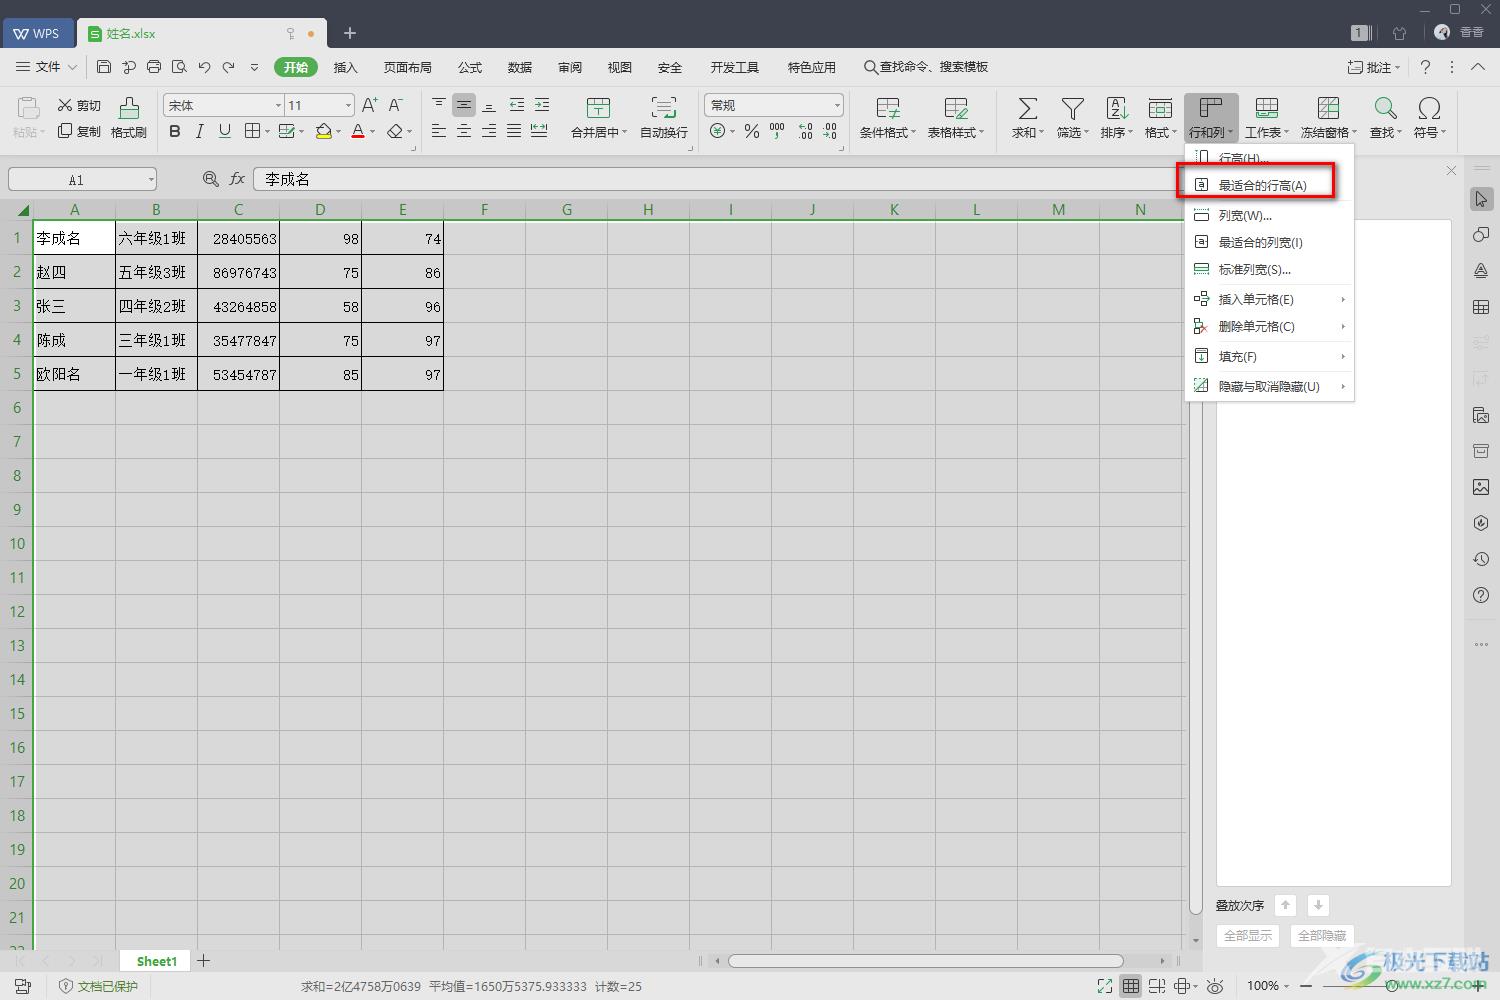Open the Insert (插入) ribbon tab
The image size is (1500, 1000).
pos(345,67)
